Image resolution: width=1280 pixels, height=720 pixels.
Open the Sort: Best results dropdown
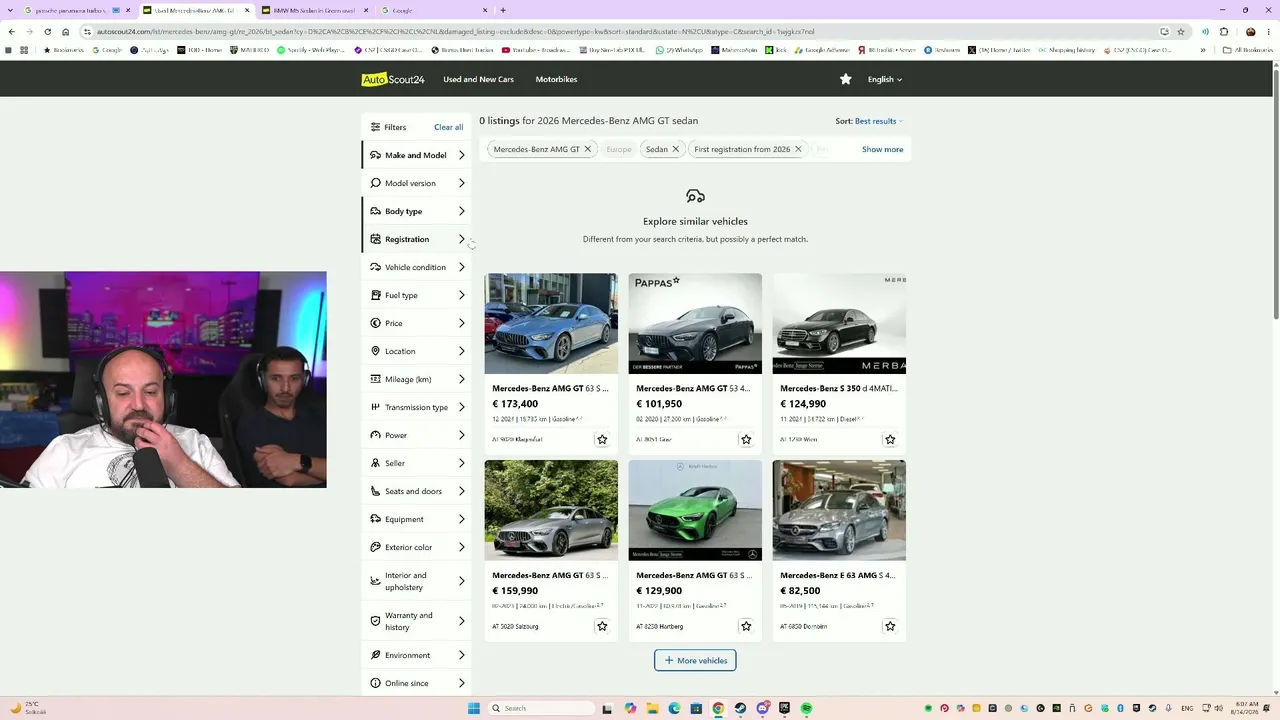pyautogui.click(x=869, y=121)
